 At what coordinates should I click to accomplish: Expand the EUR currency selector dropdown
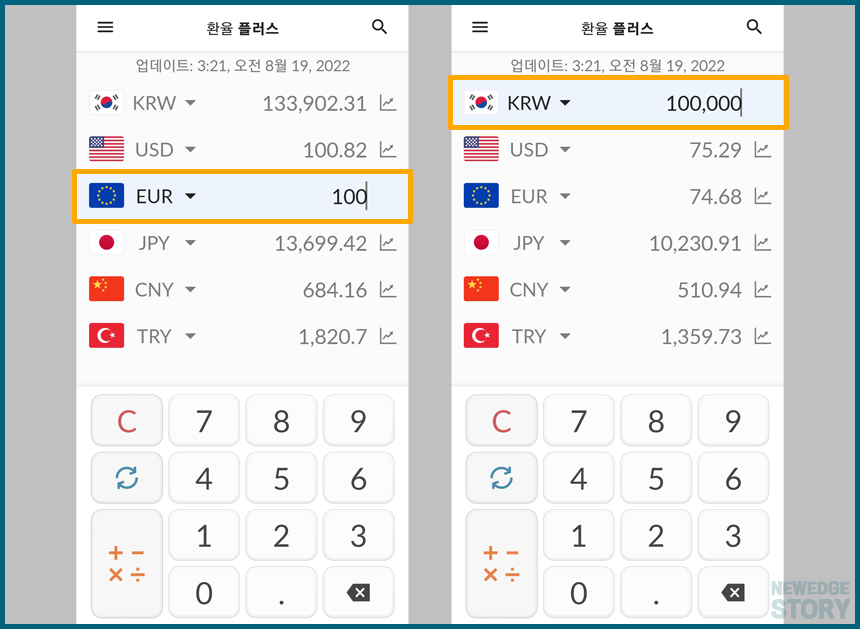(189, 196)
